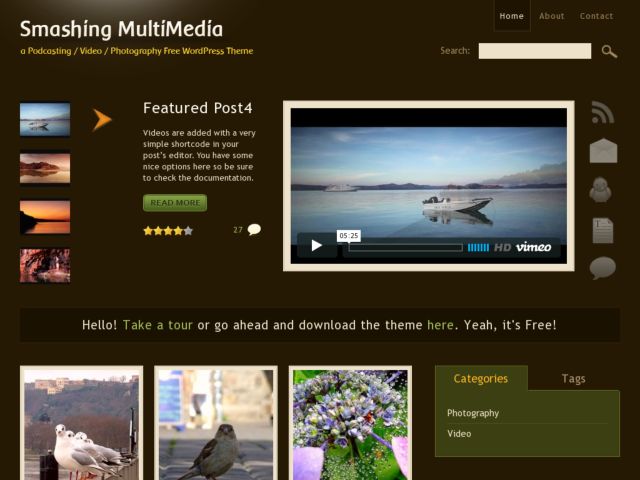This screenshot has height=480, width=640.
Task: Click inside the Search field
Action: coord(535,51)
